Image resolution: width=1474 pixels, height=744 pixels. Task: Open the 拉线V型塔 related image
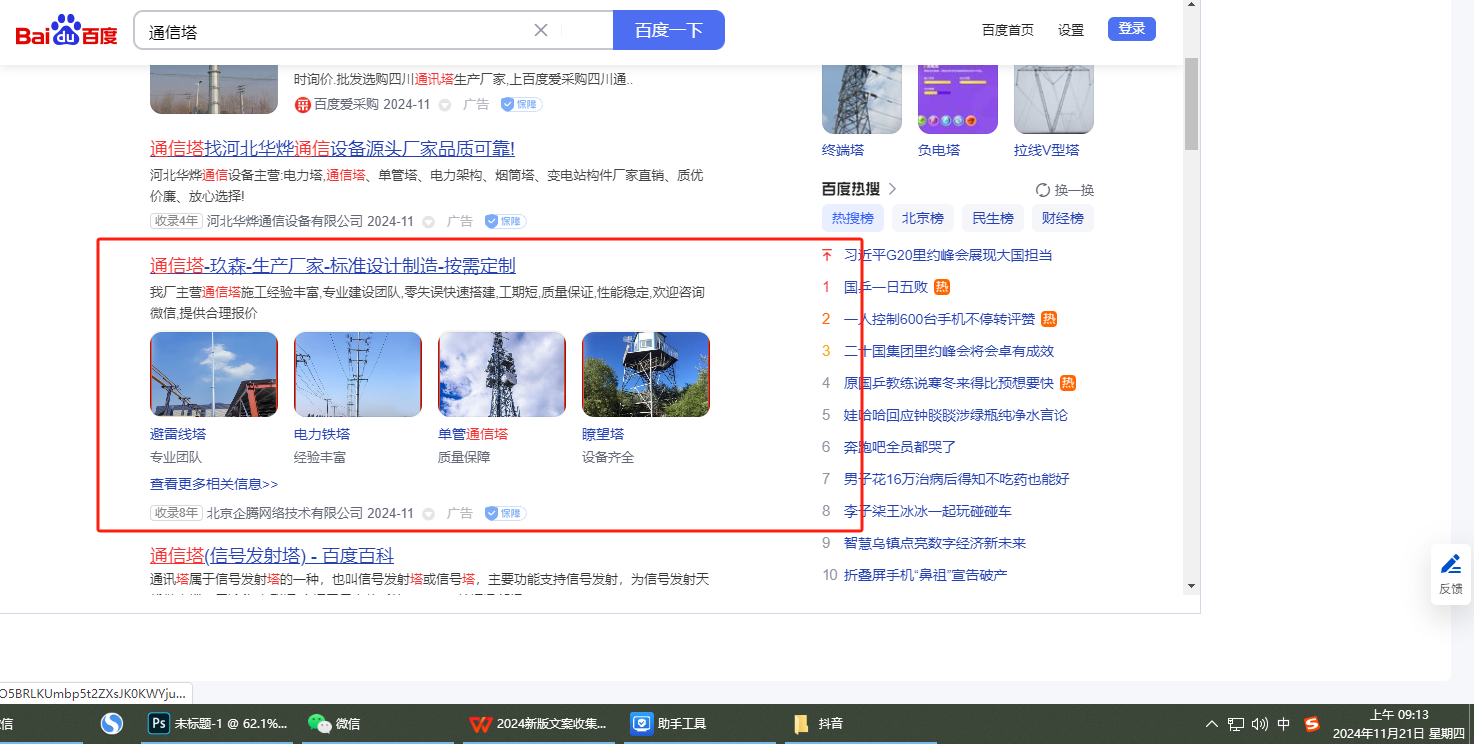click(x=1054, y=98)
